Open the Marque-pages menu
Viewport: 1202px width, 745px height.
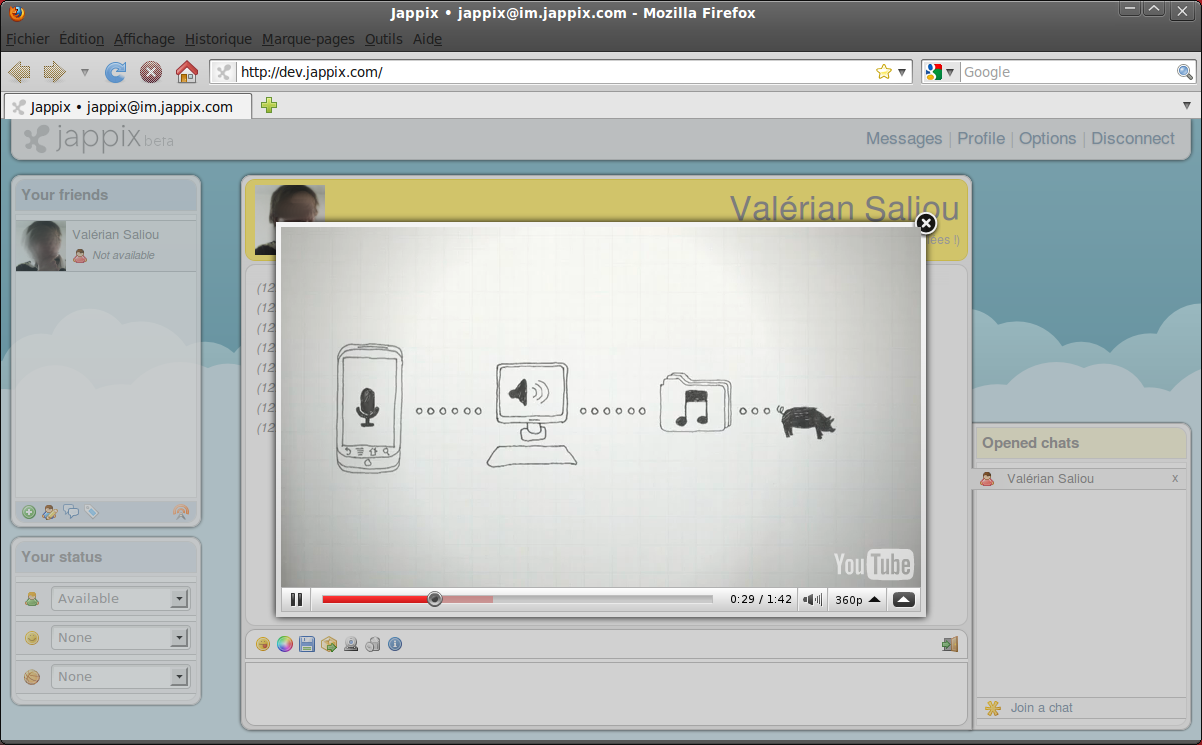[308, 39]
